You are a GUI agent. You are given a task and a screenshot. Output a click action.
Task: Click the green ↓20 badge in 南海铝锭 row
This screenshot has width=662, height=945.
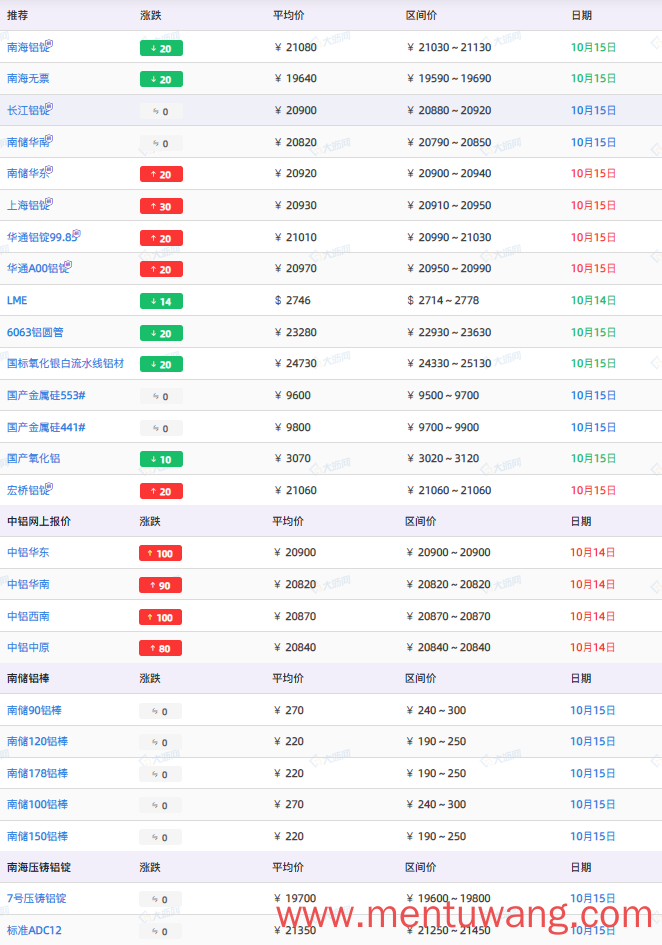(x=161, y=48)
